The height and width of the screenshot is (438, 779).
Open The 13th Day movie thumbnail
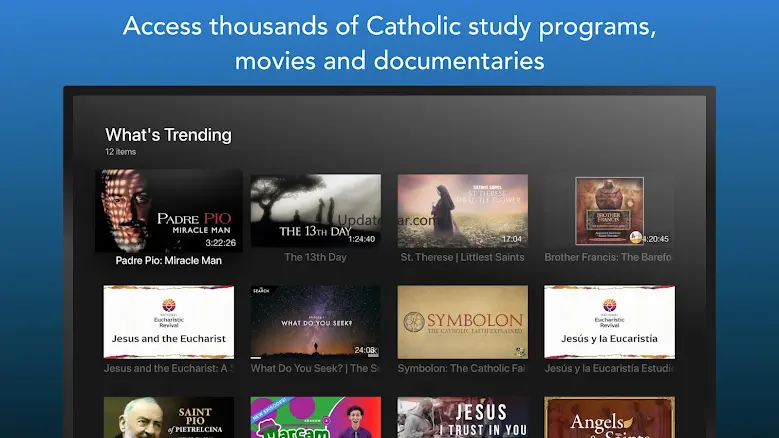point(316,211)
